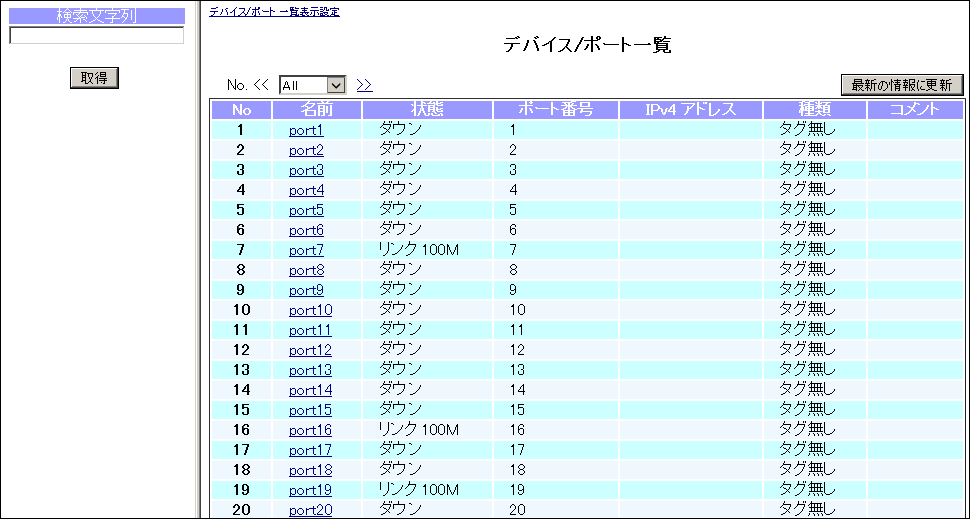Select リンク 100M status in port16 row
This screenshot has width=970, height=519.
pyautogui.click(x=419, y=429)
